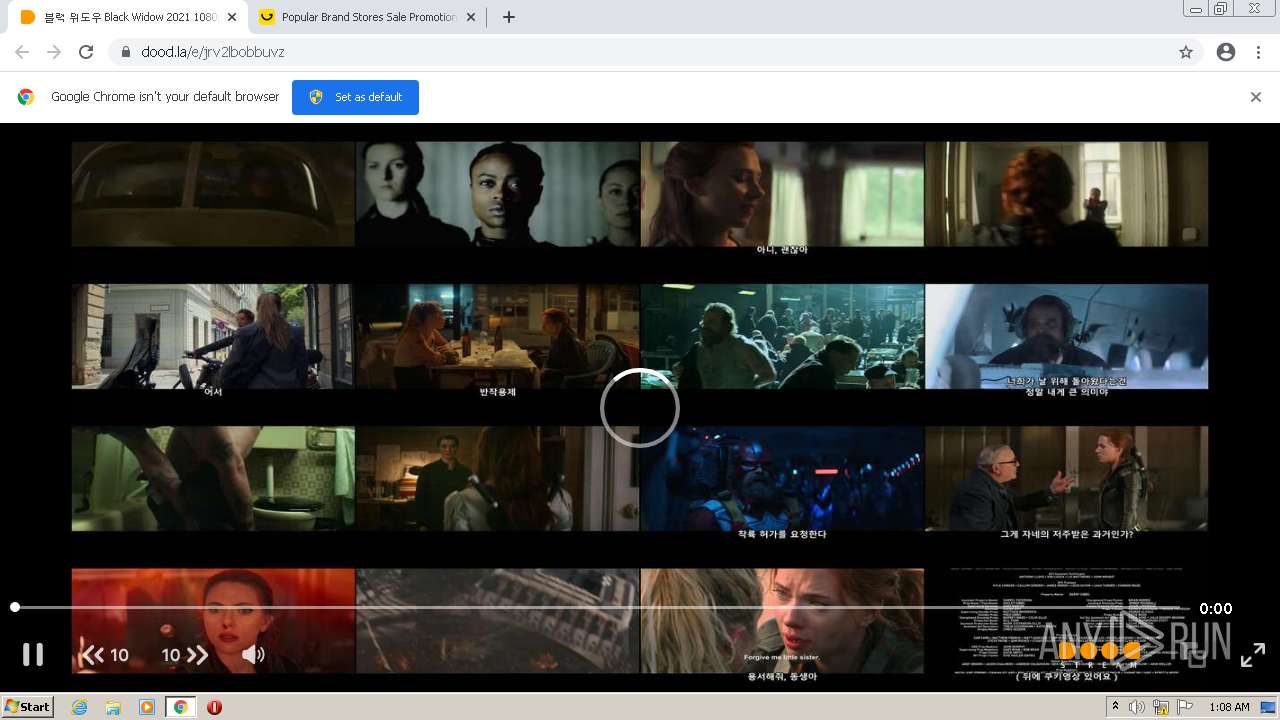View site information lock icon
Image resolution: width=1280 pixels, height=720 pixels.
[126, 52]
